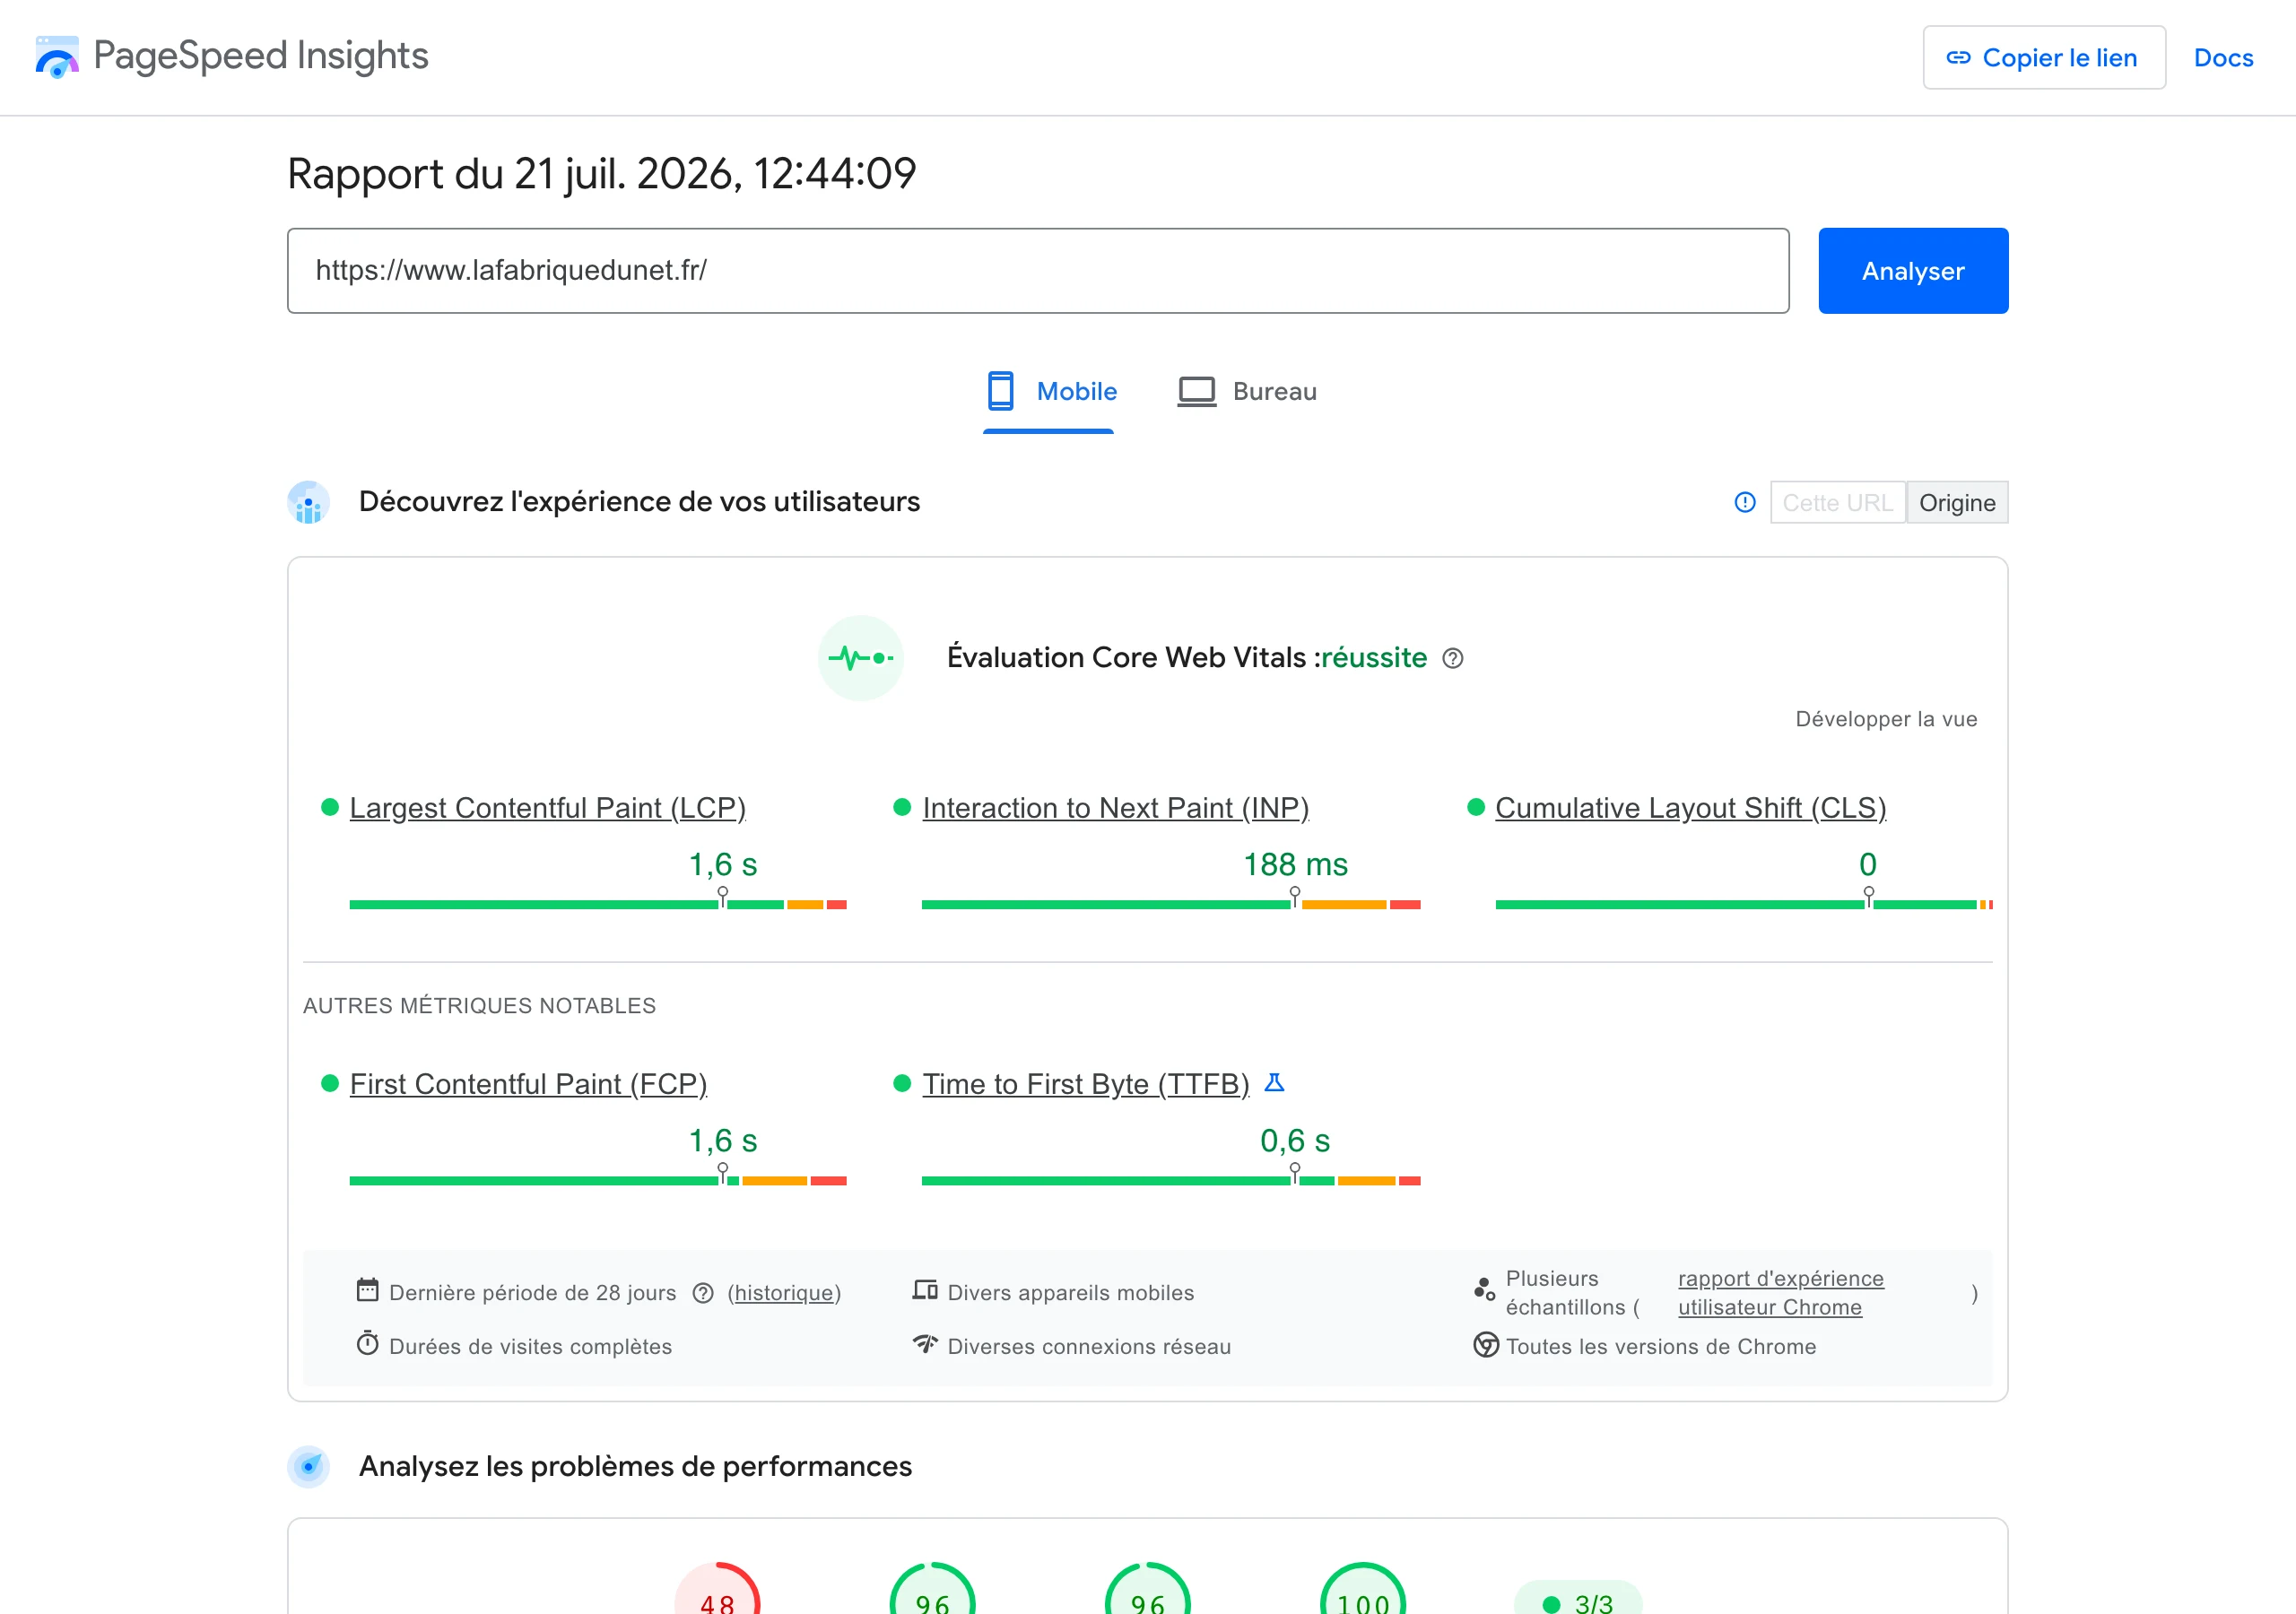2296x1614 pixels.
Task: Open the historique link
Action: click(x=784, y=1293)
